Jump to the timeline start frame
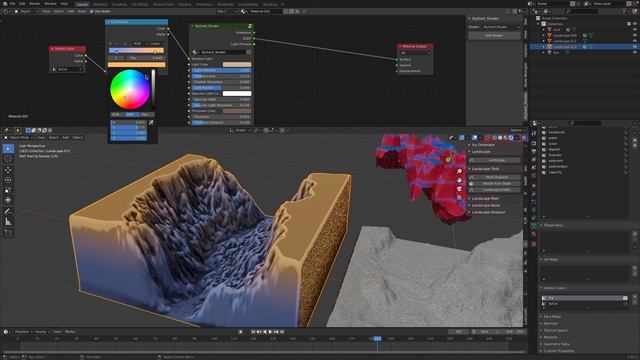Screen dimensions: 640x360 [x=253, y=332]
